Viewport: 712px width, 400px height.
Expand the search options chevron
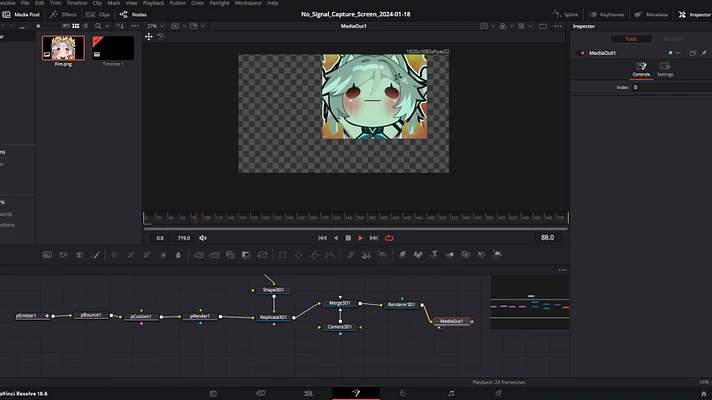107,26
